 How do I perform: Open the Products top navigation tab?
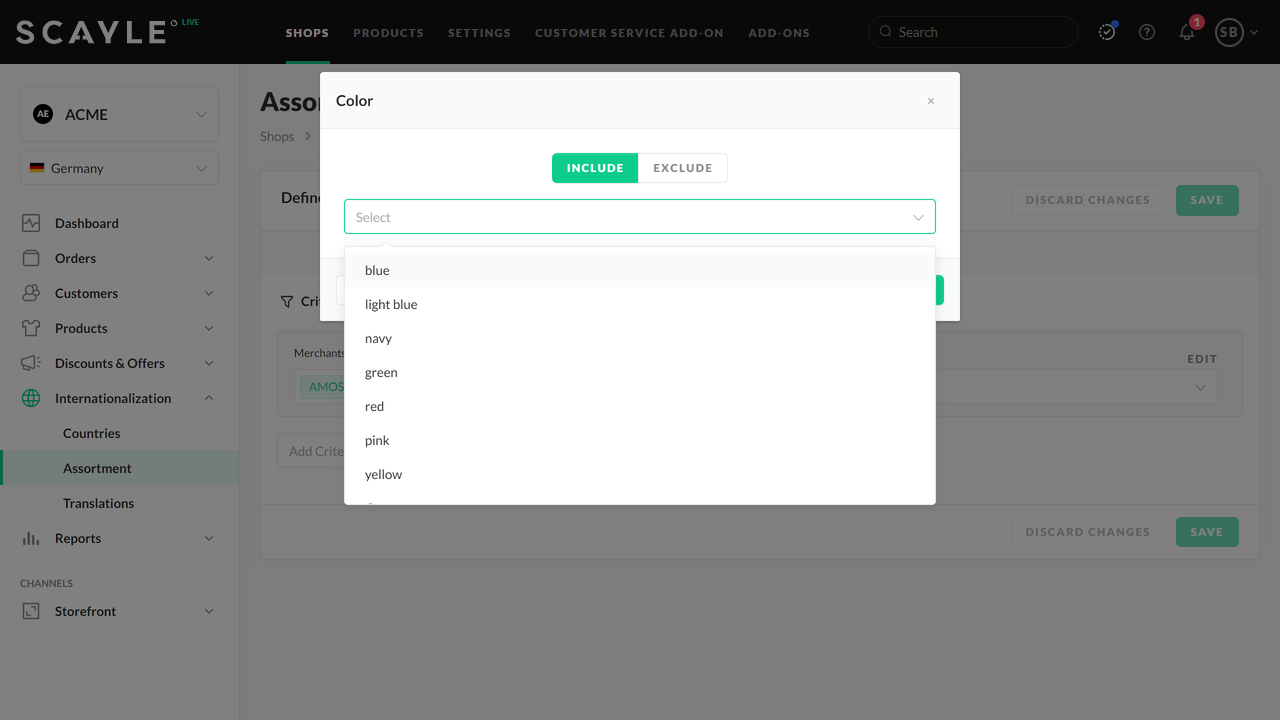point(388,32)
